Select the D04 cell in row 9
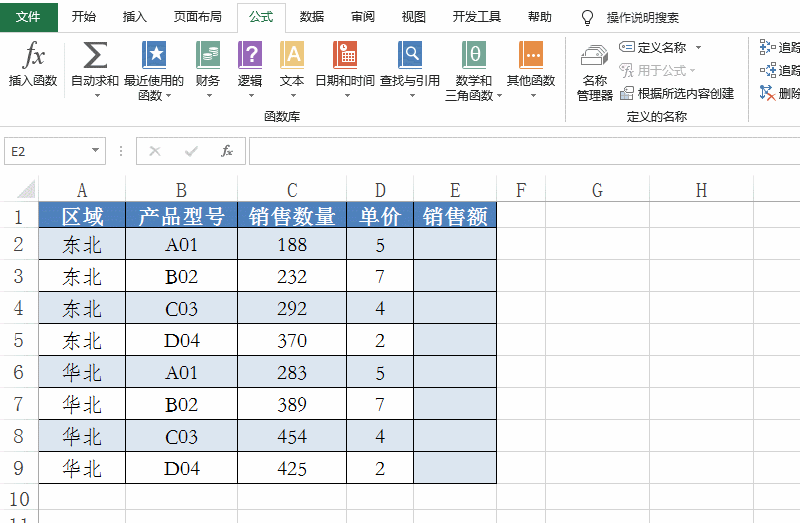This screenshot has height=523, width=800. click(x=182, y=468)
